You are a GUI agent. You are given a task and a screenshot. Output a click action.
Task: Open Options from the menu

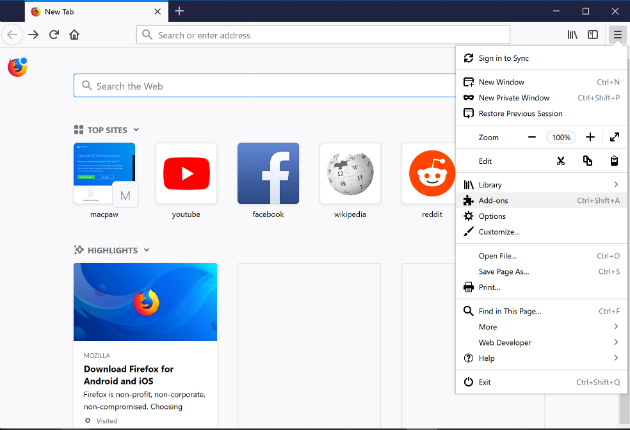click(541, 216)
